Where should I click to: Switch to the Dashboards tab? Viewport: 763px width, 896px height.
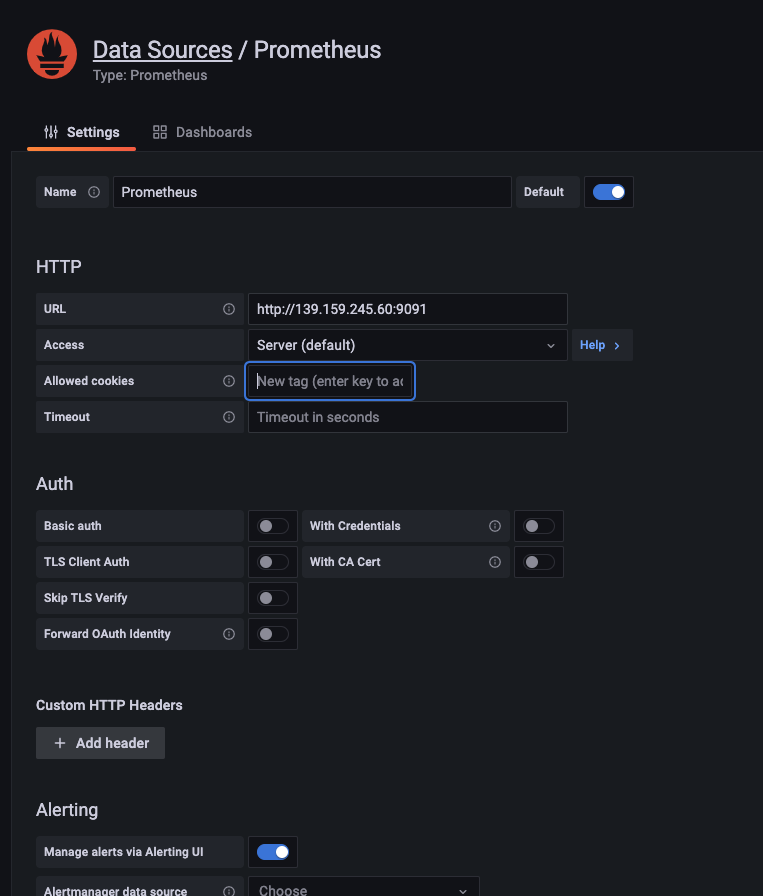pos(202,132)
